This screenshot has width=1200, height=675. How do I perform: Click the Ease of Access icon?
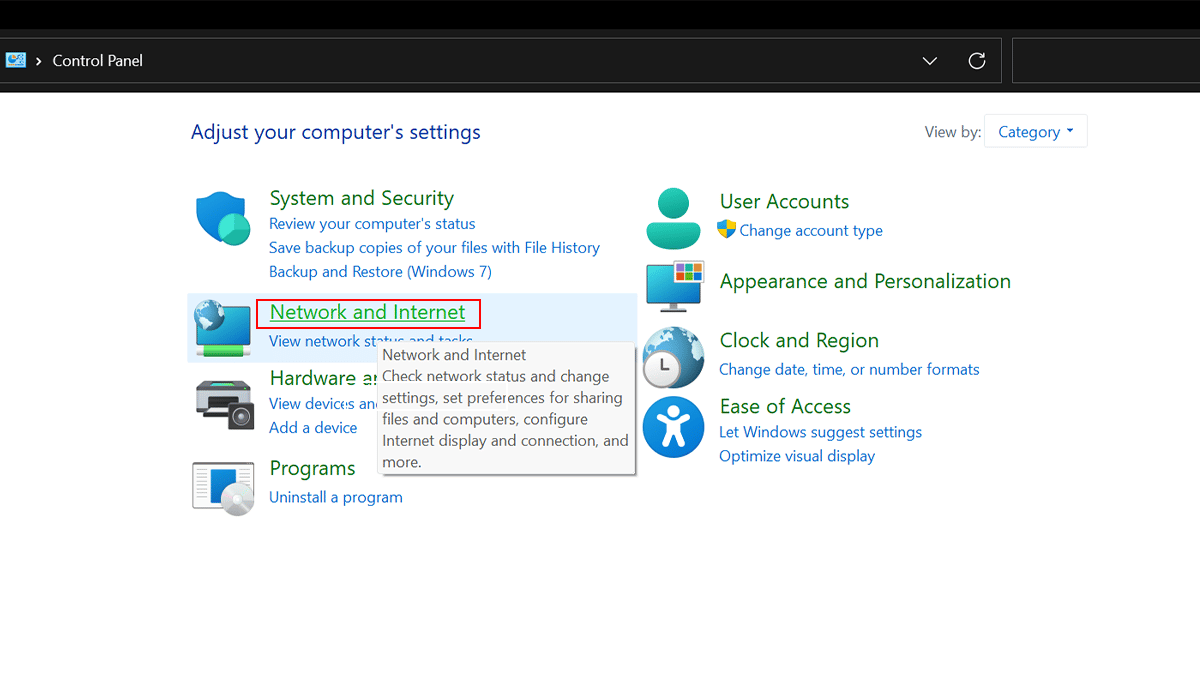[x=673, y=427]
